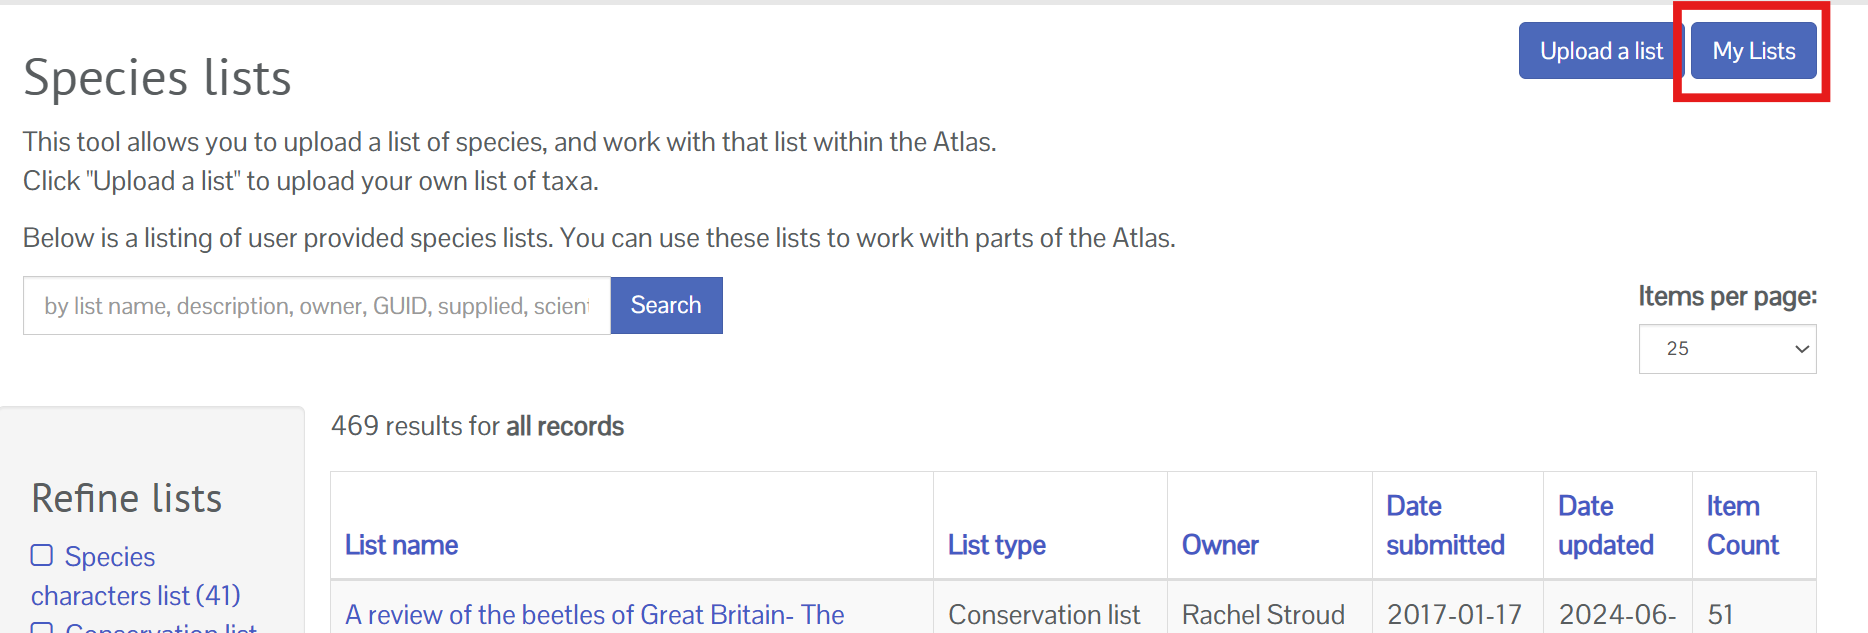Sort by Date submitted column
The height and width of the screenshot is (633, 1868).
1445,525
